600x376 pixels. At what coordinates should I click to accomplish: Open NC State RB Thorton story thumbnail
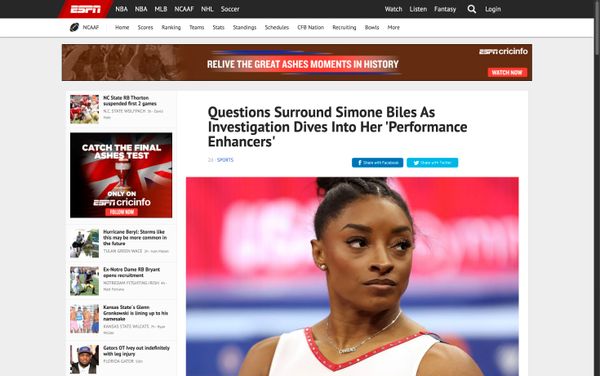coord(84,109)
